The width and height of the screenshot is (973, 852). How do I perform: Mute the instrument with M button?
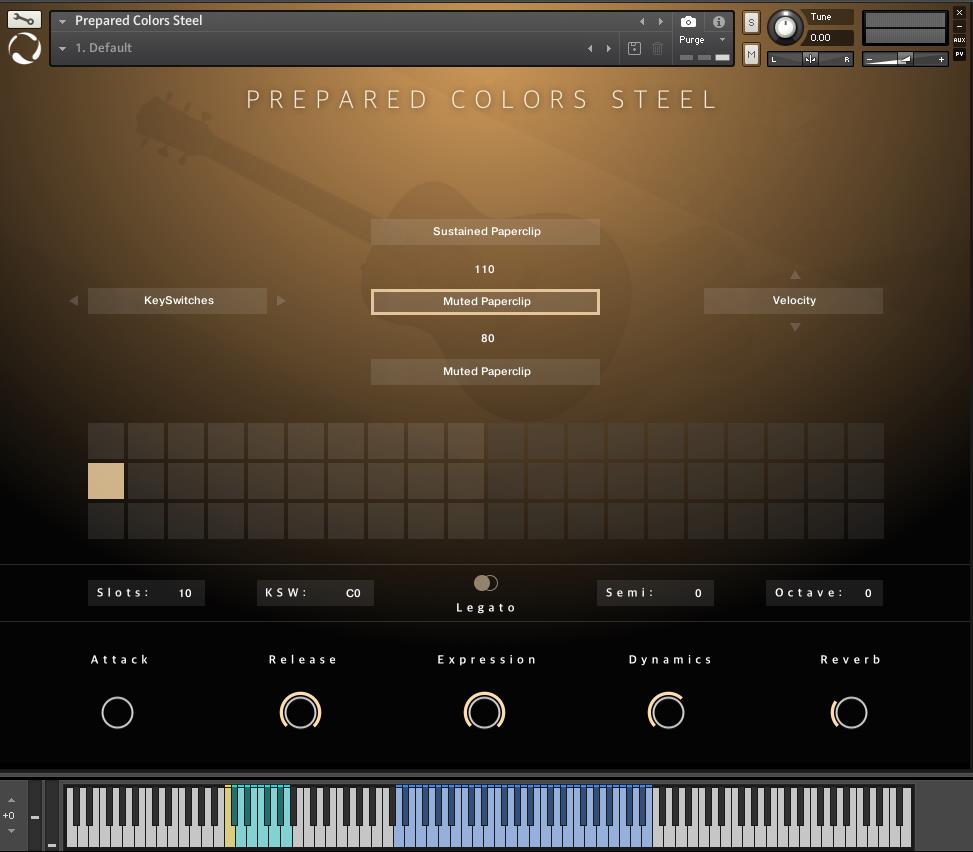[751, 55]
